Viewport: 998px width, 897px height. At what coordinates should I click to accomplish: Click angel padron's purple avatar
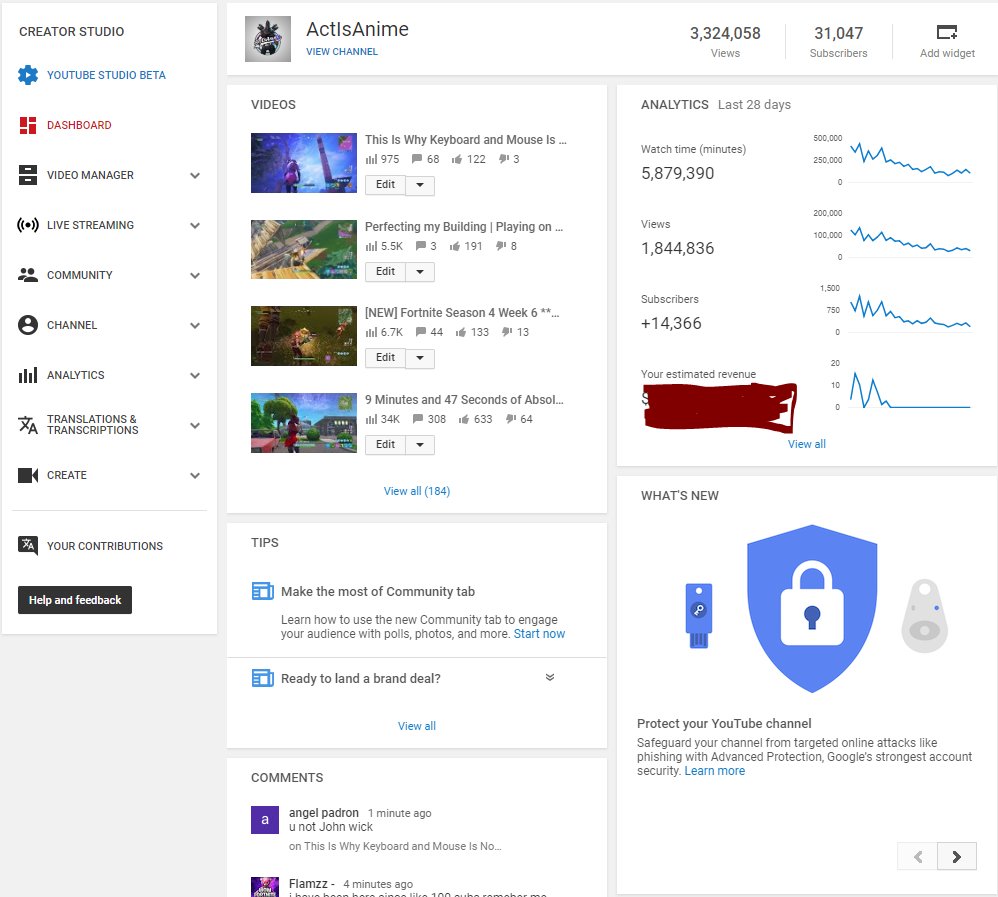coord(265,820)
